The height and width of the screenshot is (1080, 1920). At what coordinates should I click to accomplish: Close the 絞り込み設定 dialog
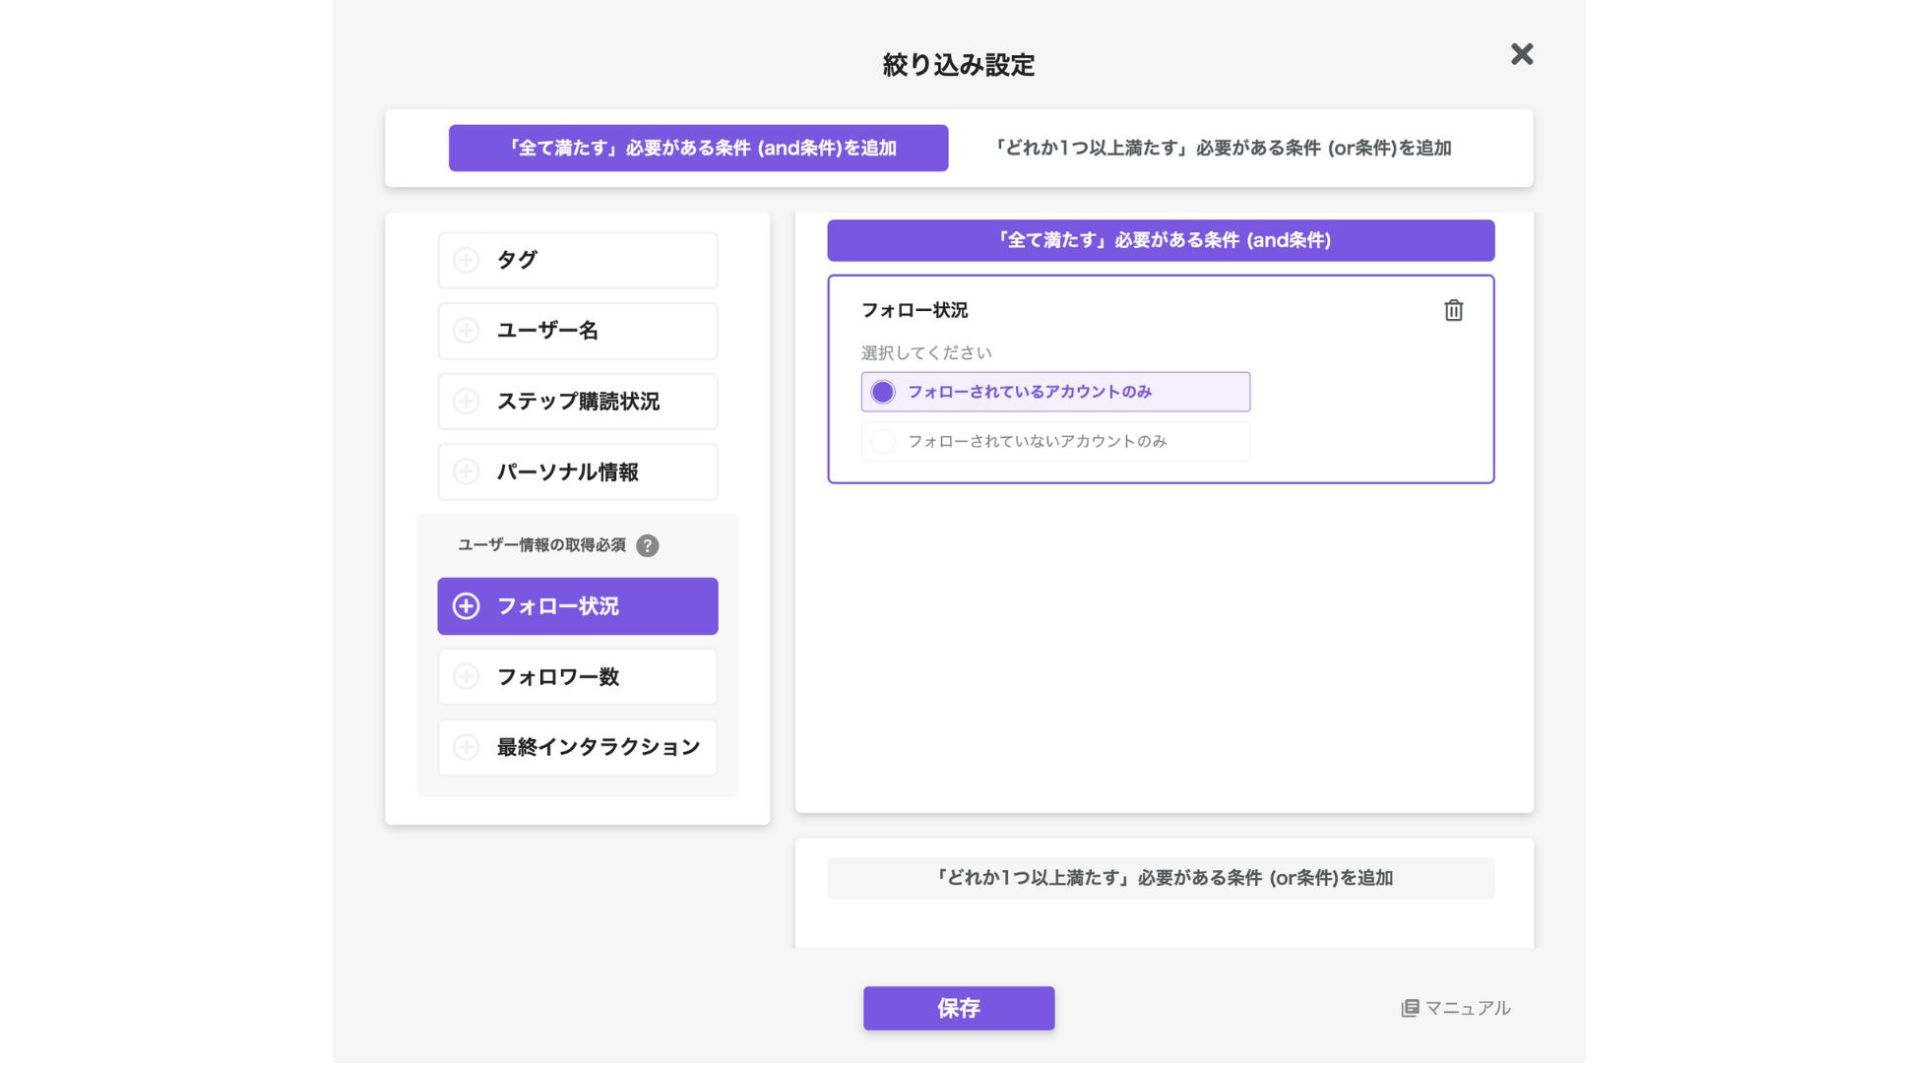(1521, 54)
